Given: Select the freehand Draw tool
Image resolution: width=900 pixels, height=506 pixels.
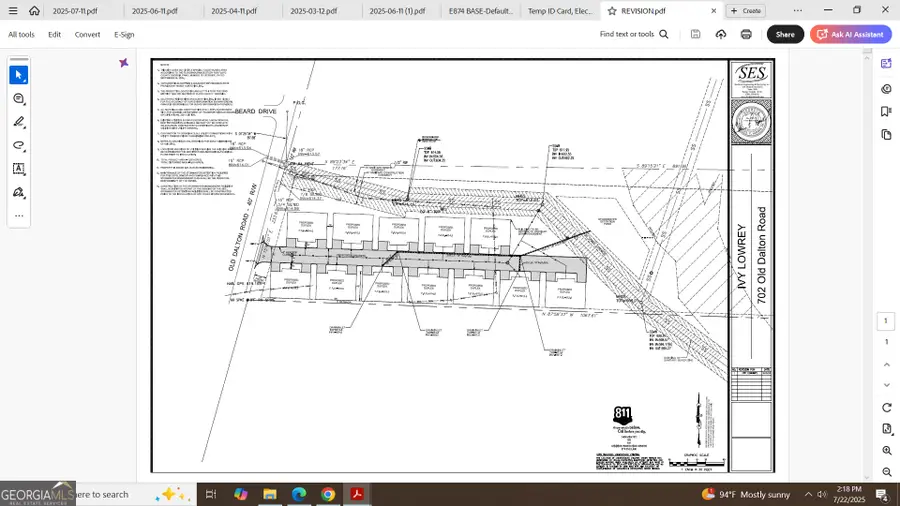Looking at the screenshot, I should pyautogui.click(x=18, y=145).
